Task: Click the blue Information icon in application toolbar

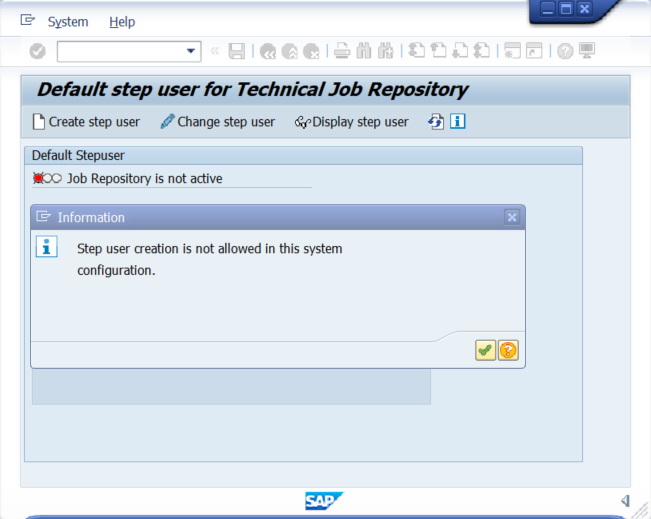Action: pyautogui.click(x=458, y=121)
